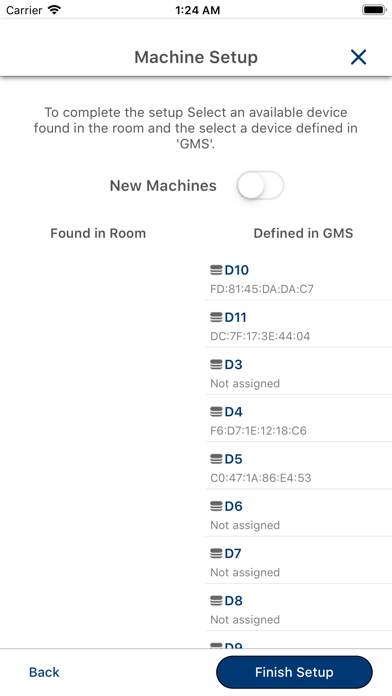Select device D6 name
392x696 pixels.
[234, 506]
